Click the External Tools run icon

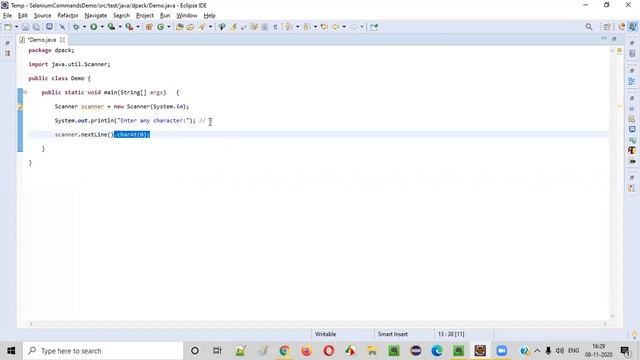coord(129,27)
